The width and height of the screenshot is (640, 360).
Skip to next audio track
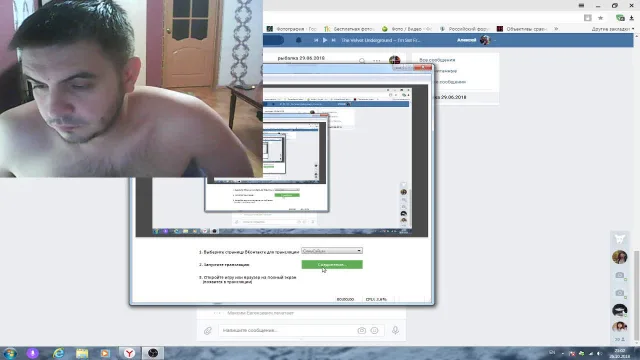click(333, 40)
